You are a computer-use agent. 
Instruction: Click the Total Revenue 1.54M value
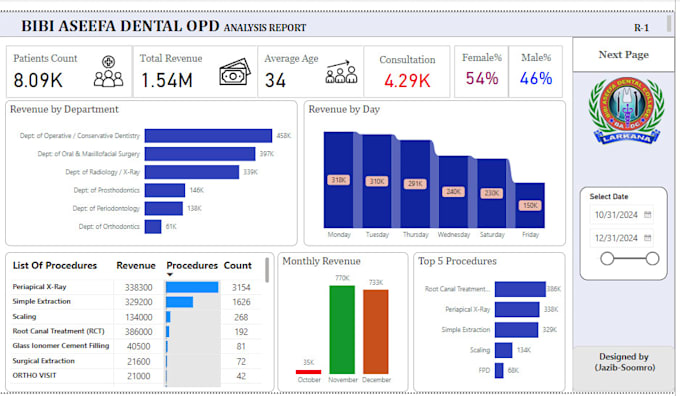point(167,81)
